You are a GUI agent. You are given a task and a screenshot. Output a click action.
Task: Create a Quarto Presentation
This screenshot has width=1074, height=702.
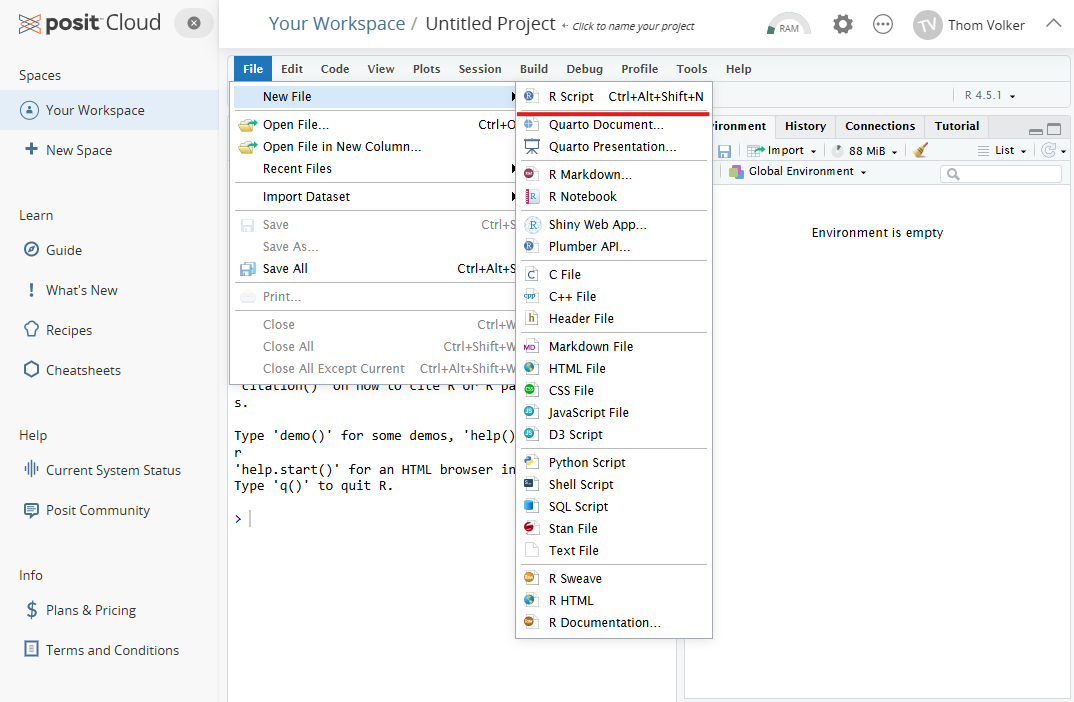(614, 147)
